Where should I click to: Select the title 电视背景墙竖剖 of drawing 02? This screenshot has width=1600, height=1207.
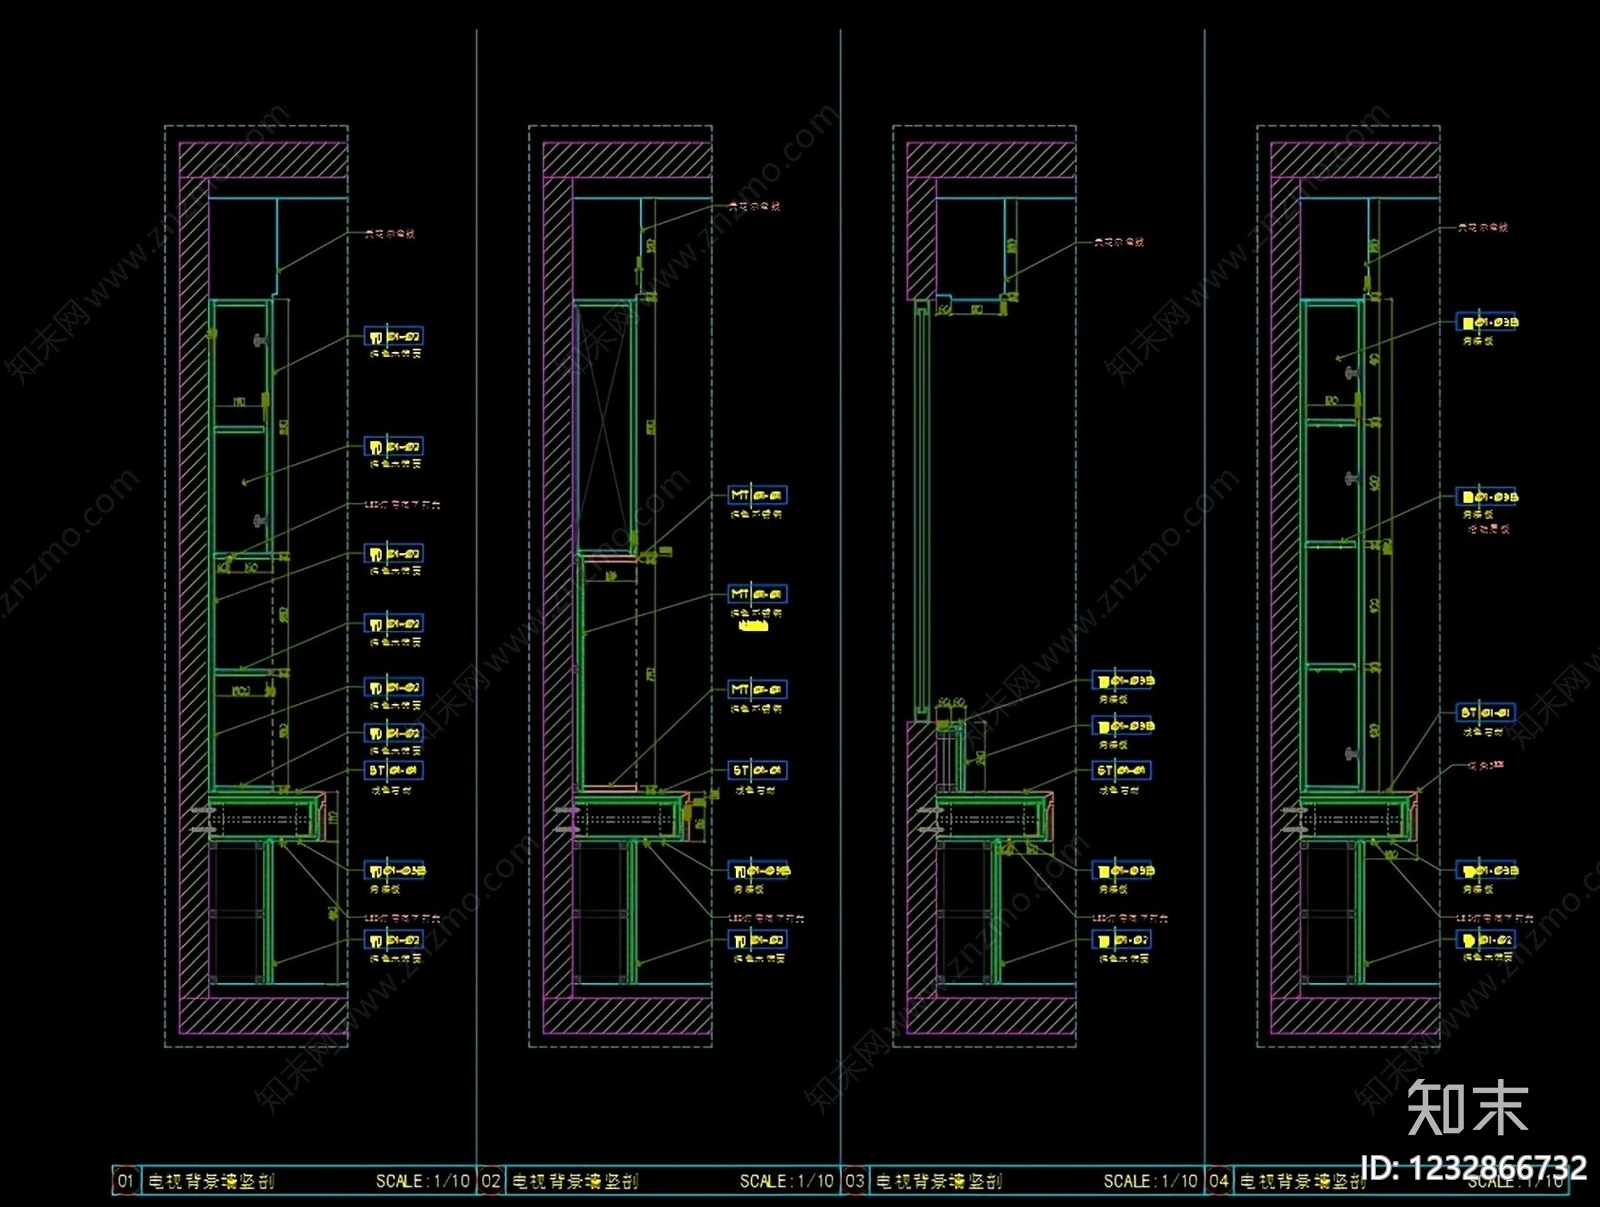pos(575,1181)
